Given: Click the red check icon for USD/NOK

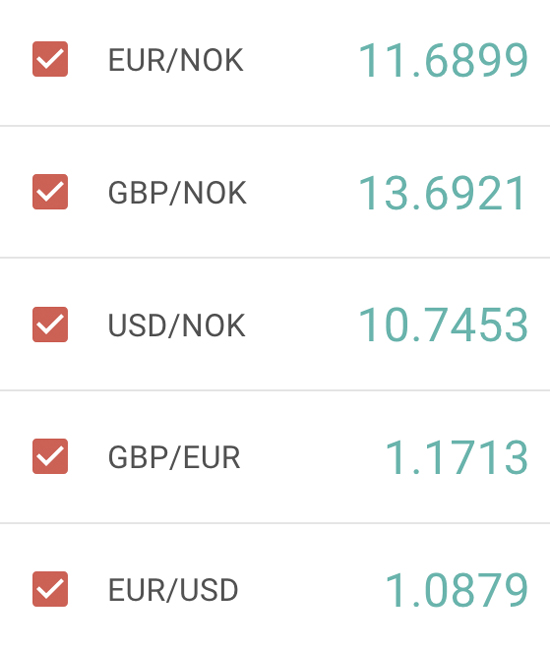Looking at the screenshot, I should point(50,324).
